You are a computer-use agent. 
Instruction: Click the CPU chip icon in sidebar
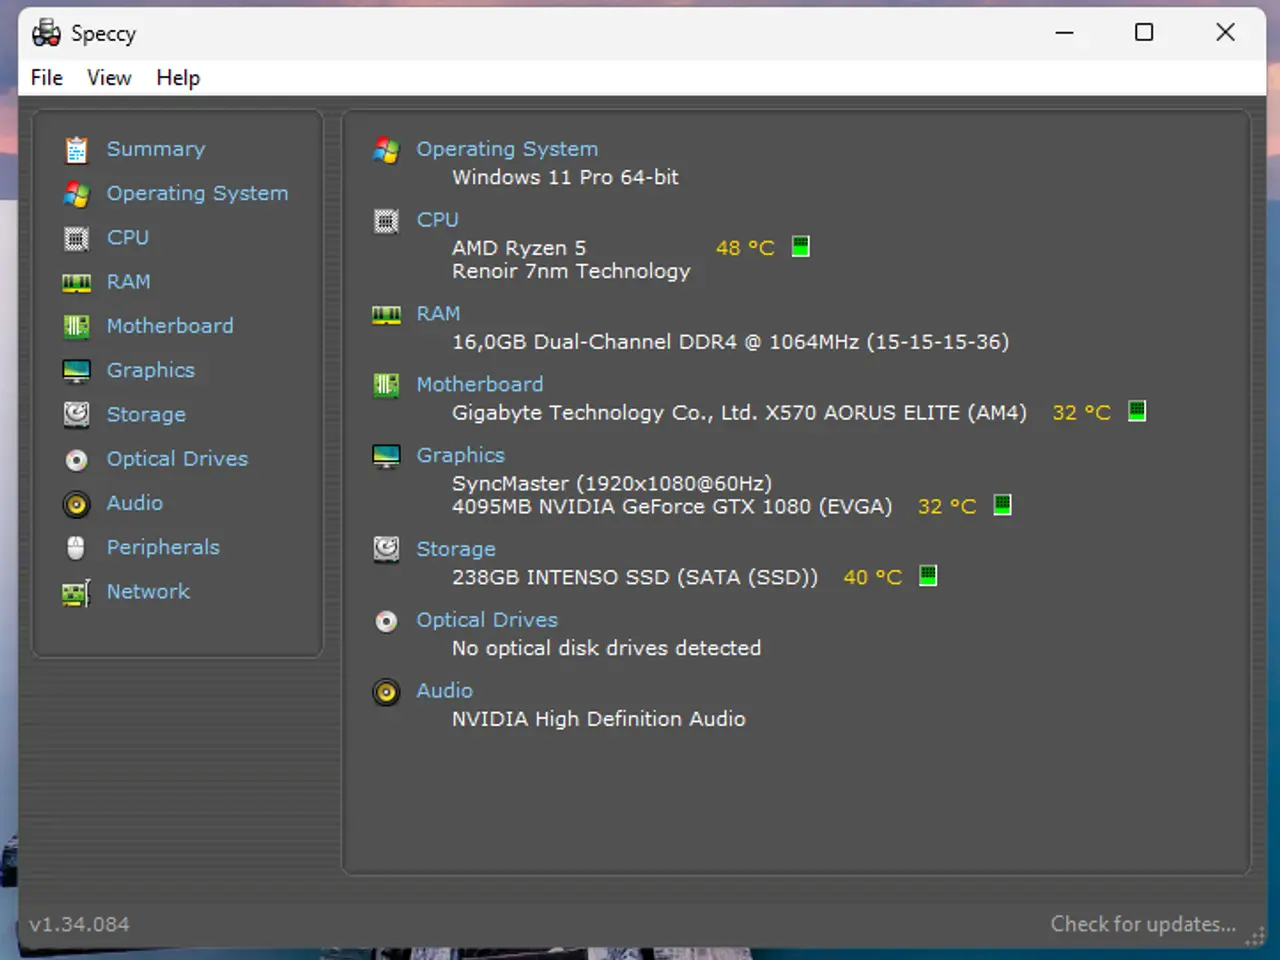click(77, 238)
